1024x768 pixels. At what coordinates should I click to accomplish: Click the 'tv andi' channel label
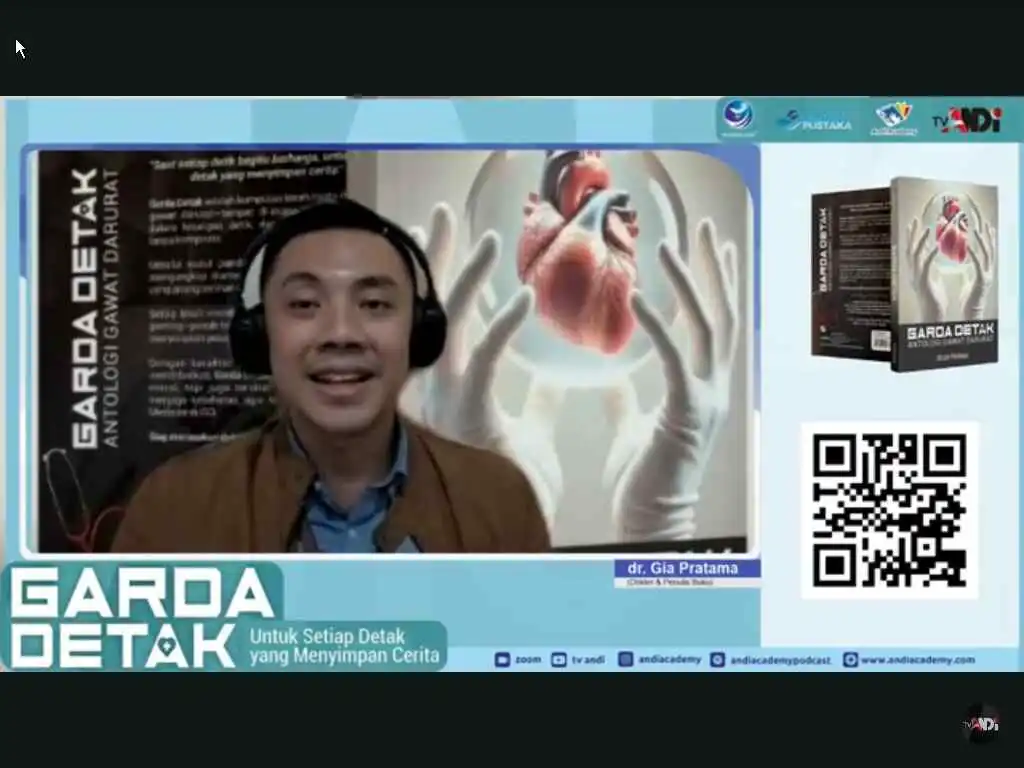pyautogui.click(x=588, y=660)
